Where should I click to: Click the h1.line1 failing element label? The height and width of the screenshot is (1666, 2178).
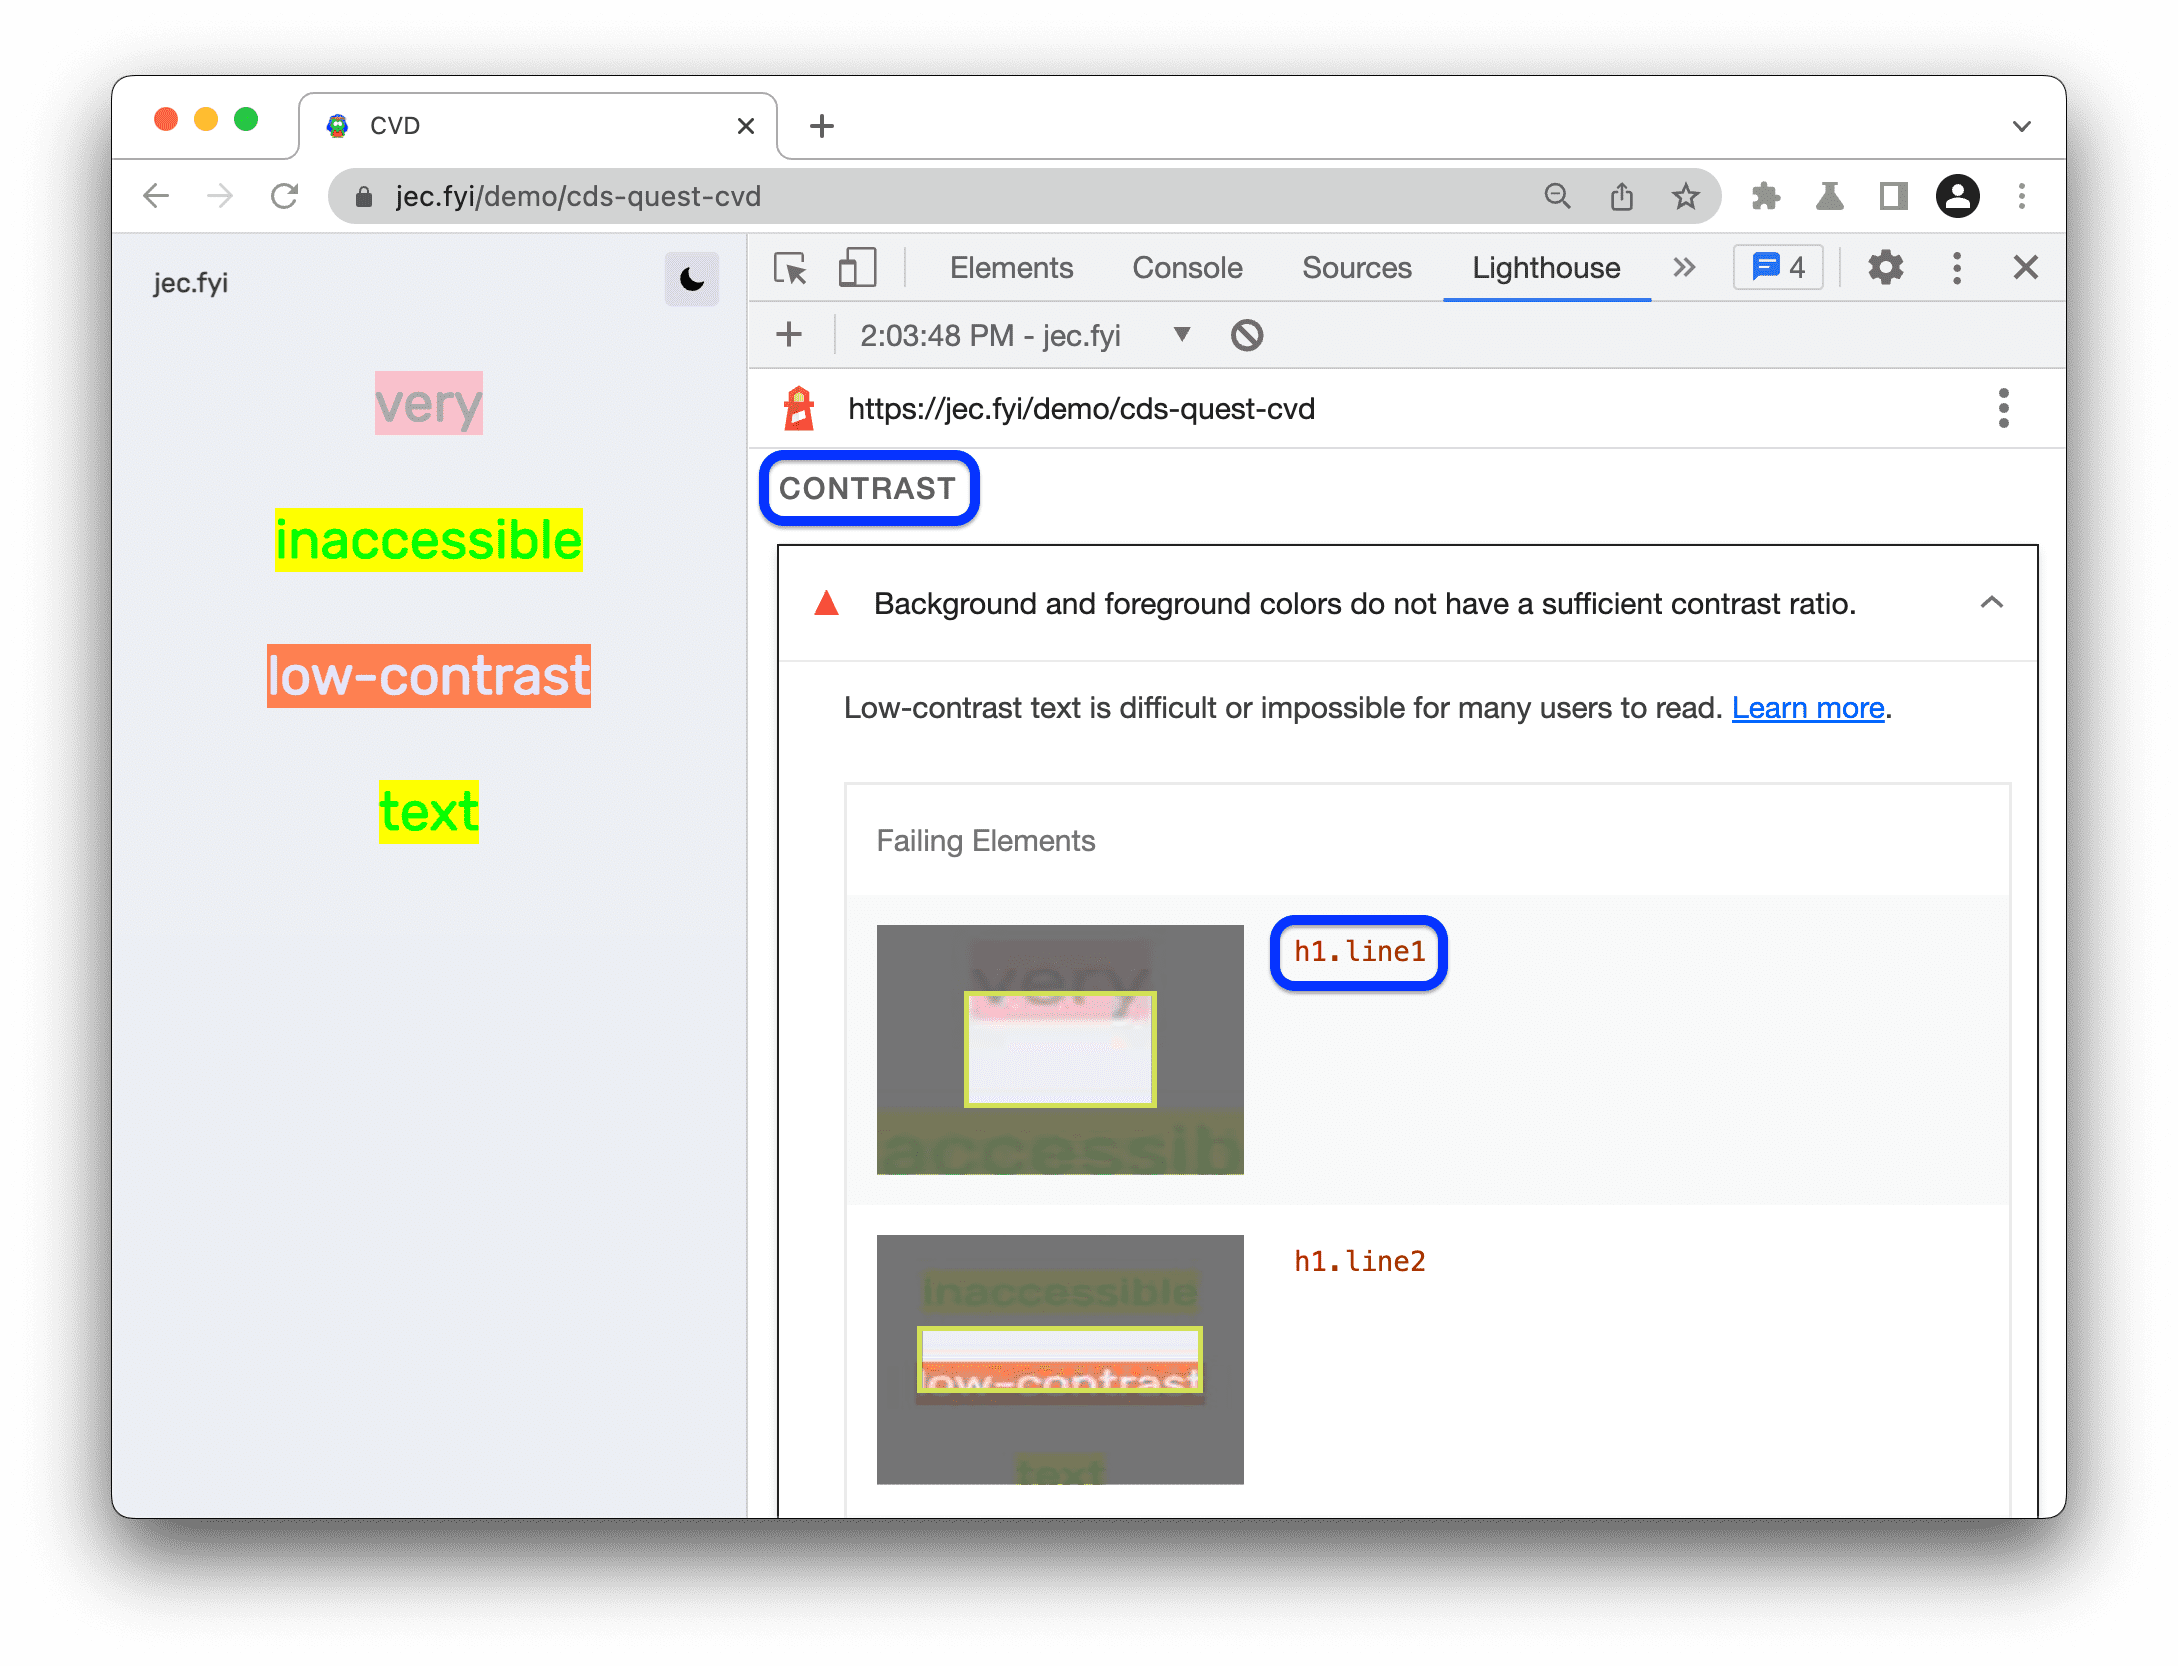(1361, 952)
